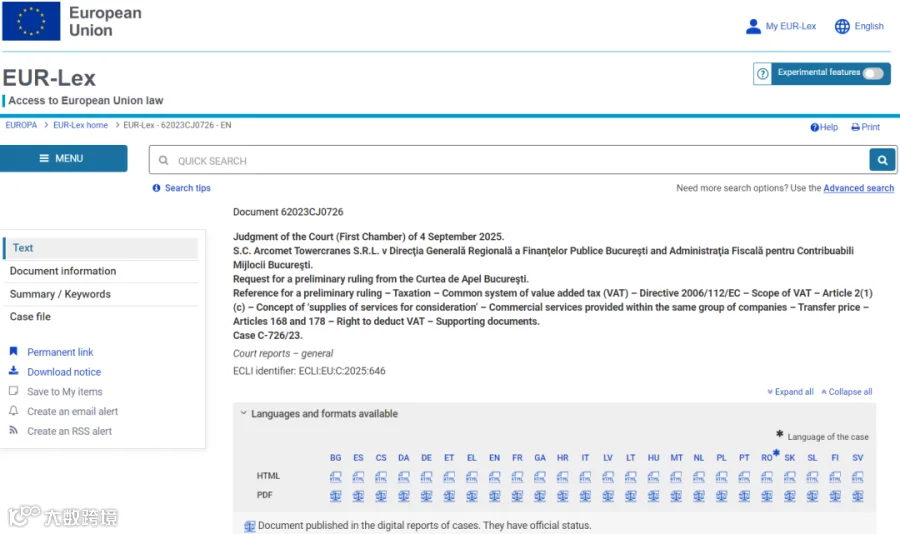This screenshot has width=900, height=534.
Task: Open HTML version in EN
Action: (494, 477)
